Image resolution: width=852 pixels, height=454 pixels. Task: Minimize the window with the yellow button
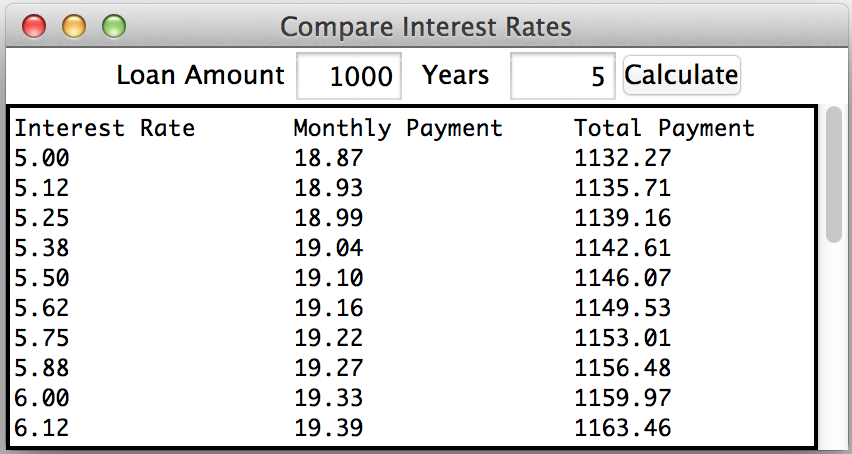pos(74,26)
